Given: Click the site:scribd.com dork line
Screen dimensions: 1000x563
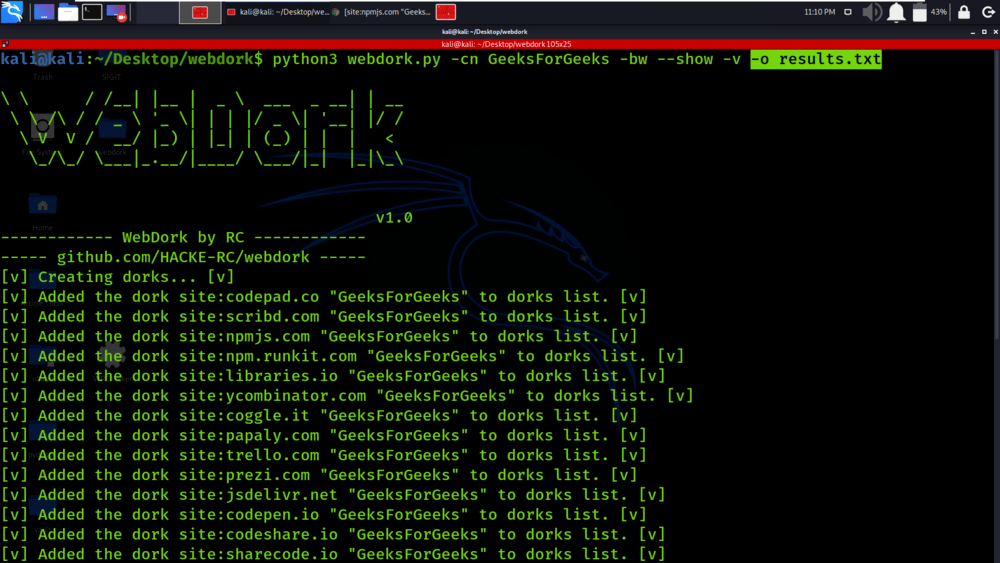Looking at the screenshot, I should (323, 316).
